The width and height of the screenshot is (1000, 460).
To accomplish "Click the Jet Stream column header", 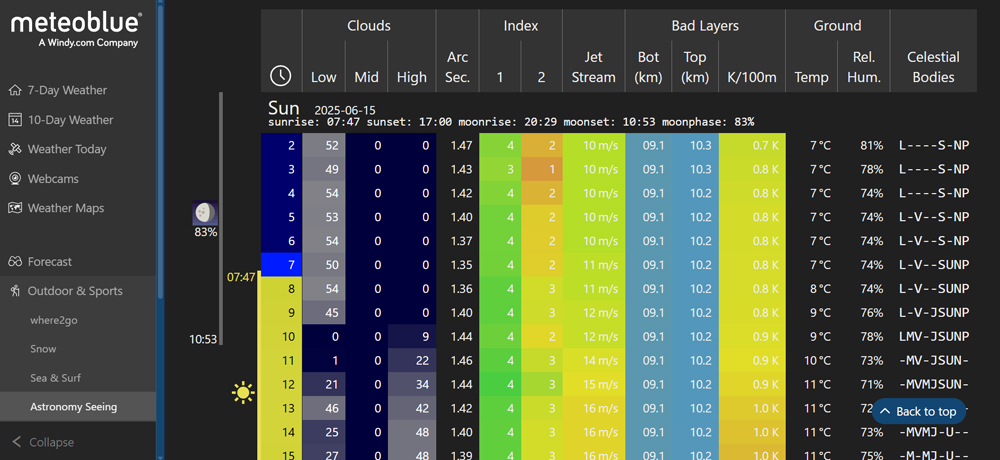I will click(594, 67).
